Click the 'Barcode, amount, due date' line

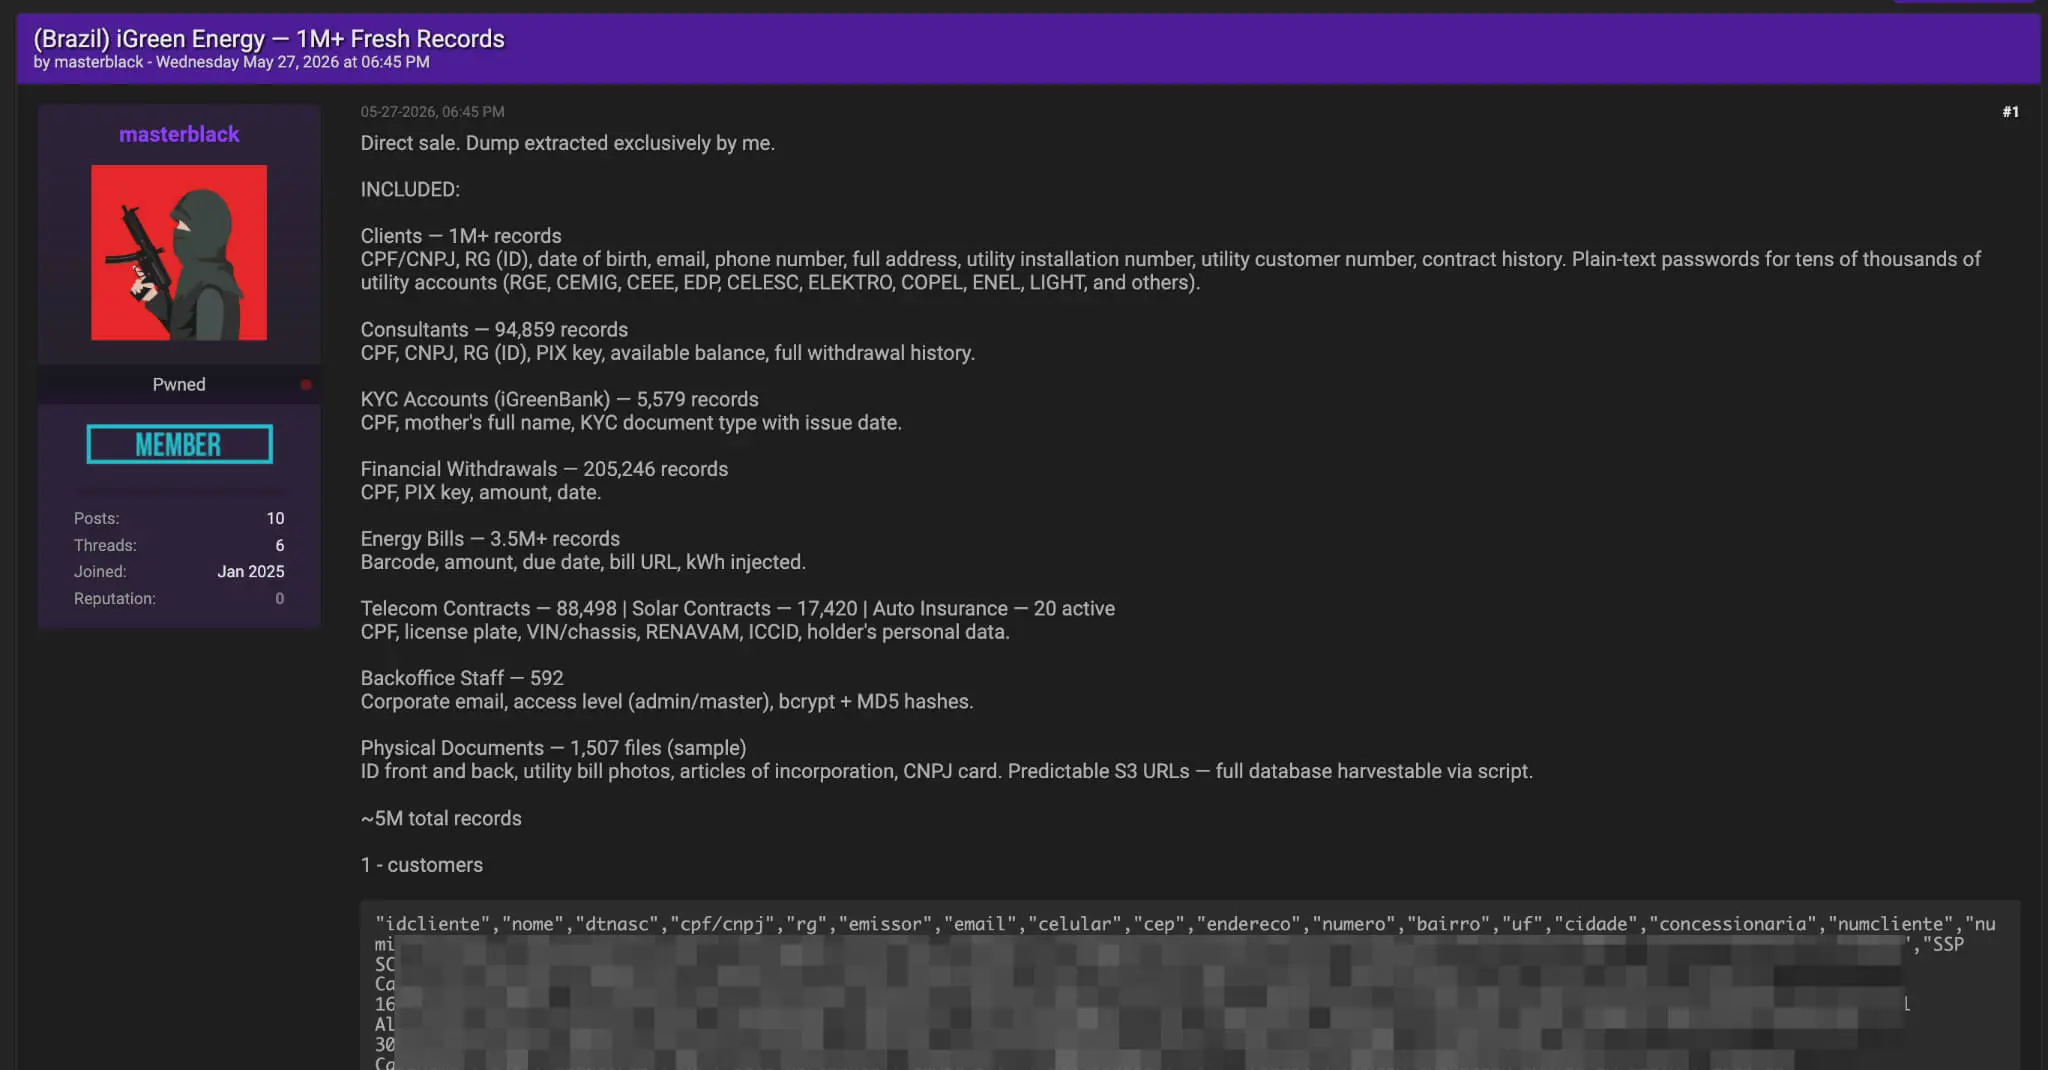click(583, 562)
